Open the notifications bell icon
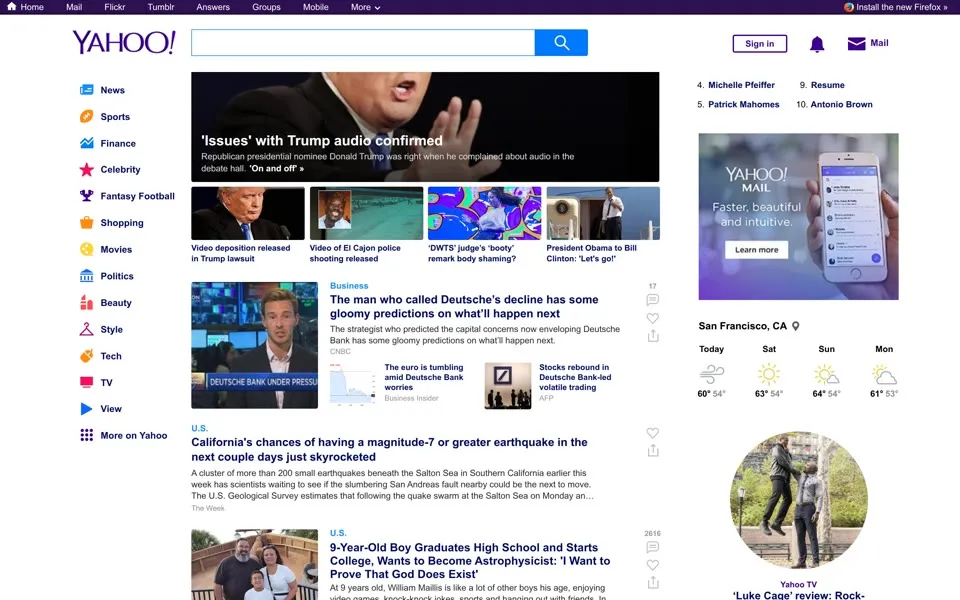Viewport: 960px width, 600px height. point(817,44)
